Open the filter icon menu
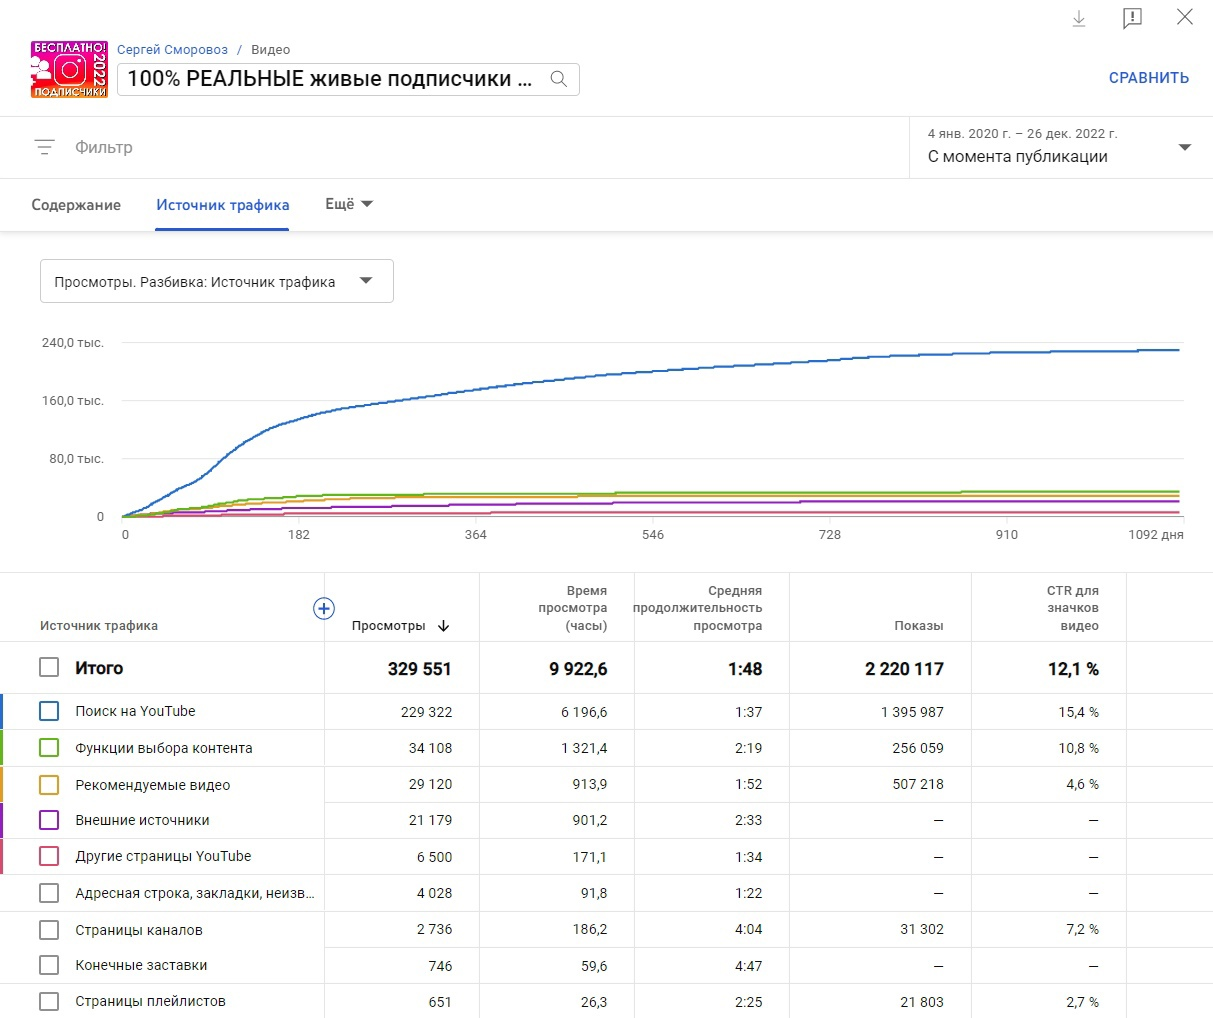Image resolution: width=1213 pixels, height=1018 pixels. coord(45,147)
